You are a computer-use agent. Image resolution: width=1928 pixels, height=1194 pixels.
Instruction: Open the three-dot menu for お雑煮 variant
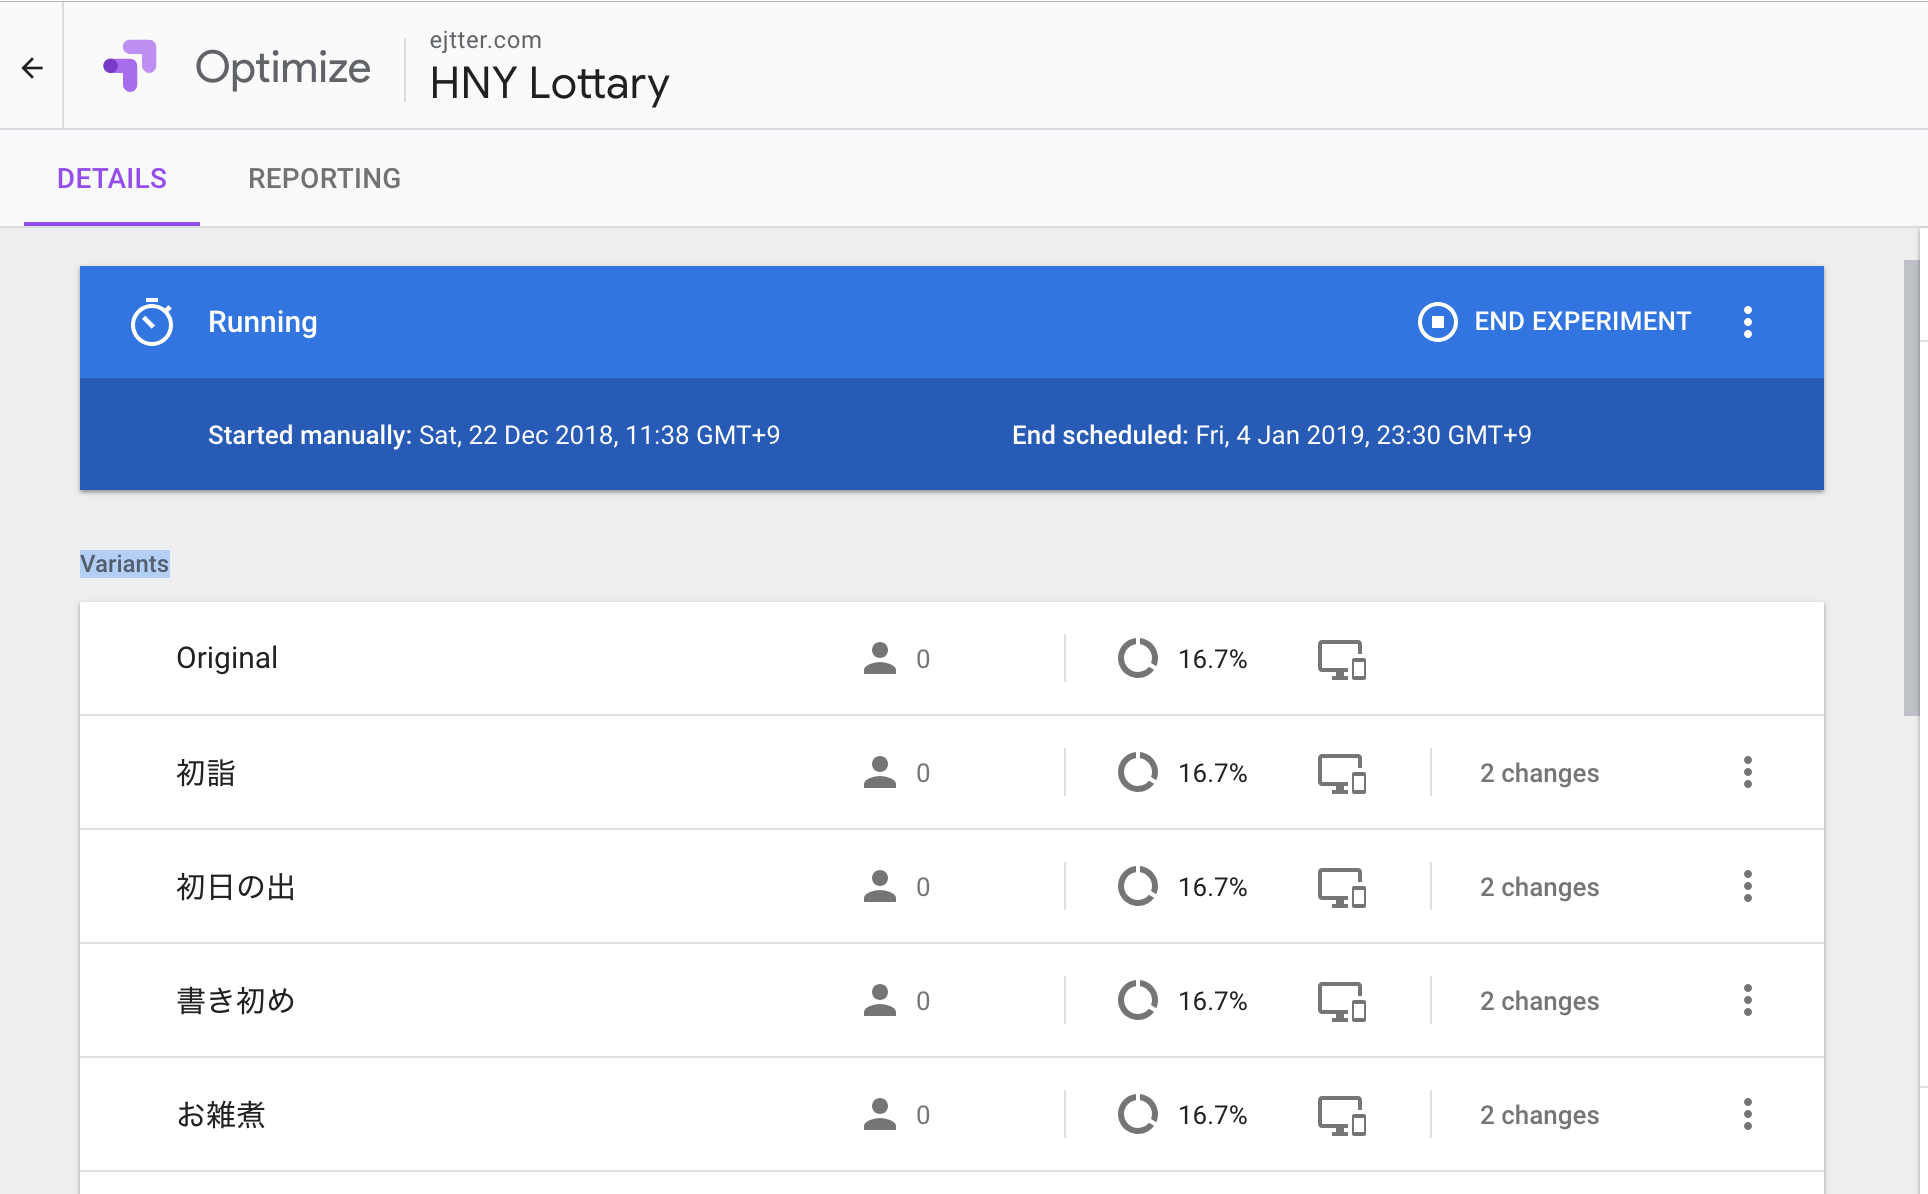[1747, 1115]
